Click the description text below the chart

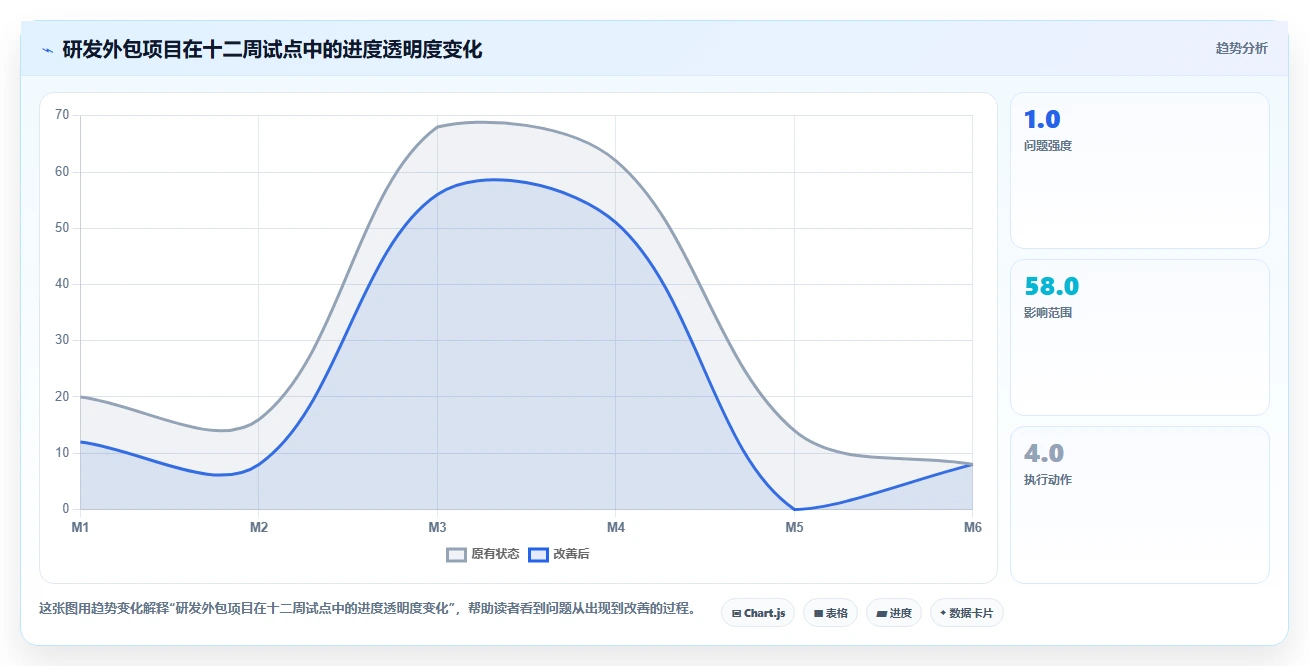tap(367, 608)
